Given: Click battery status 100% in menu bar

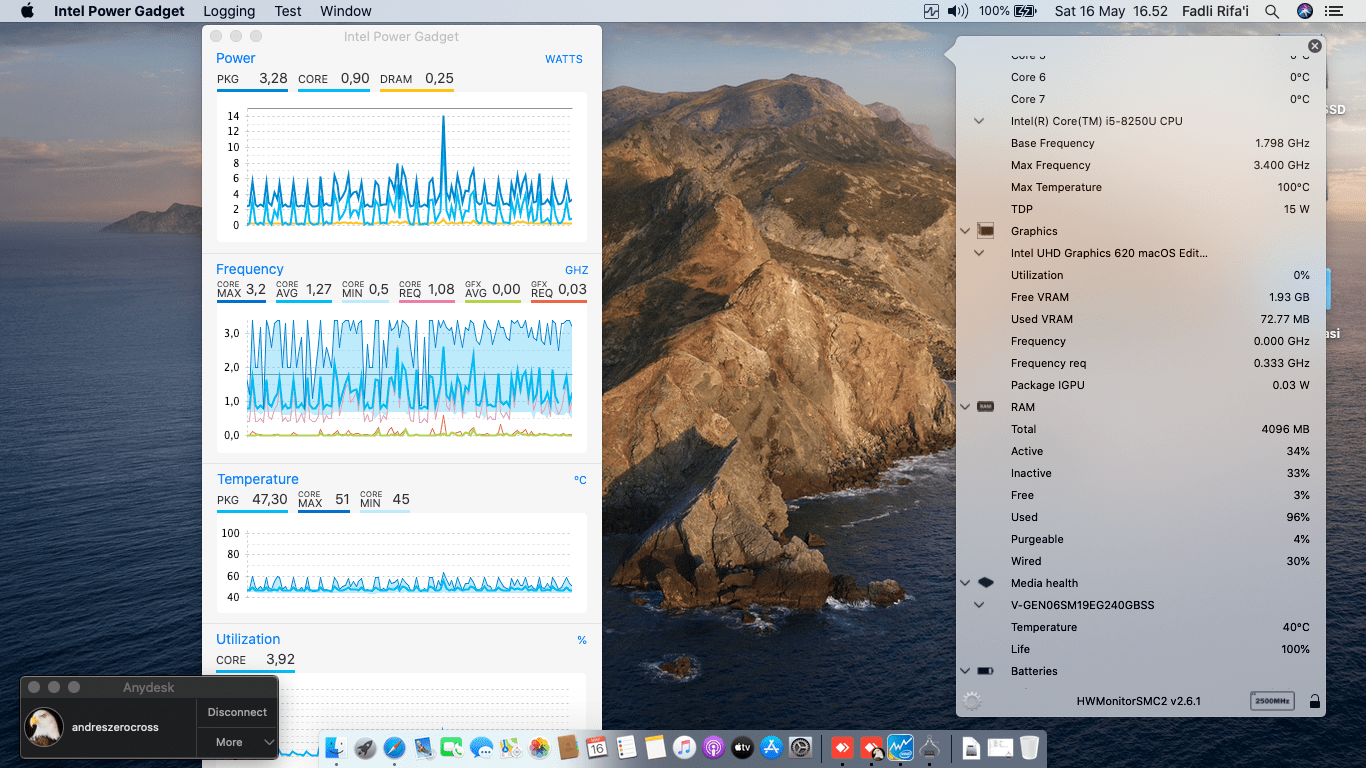Looking at the screenshot, I should (1008, 11).
